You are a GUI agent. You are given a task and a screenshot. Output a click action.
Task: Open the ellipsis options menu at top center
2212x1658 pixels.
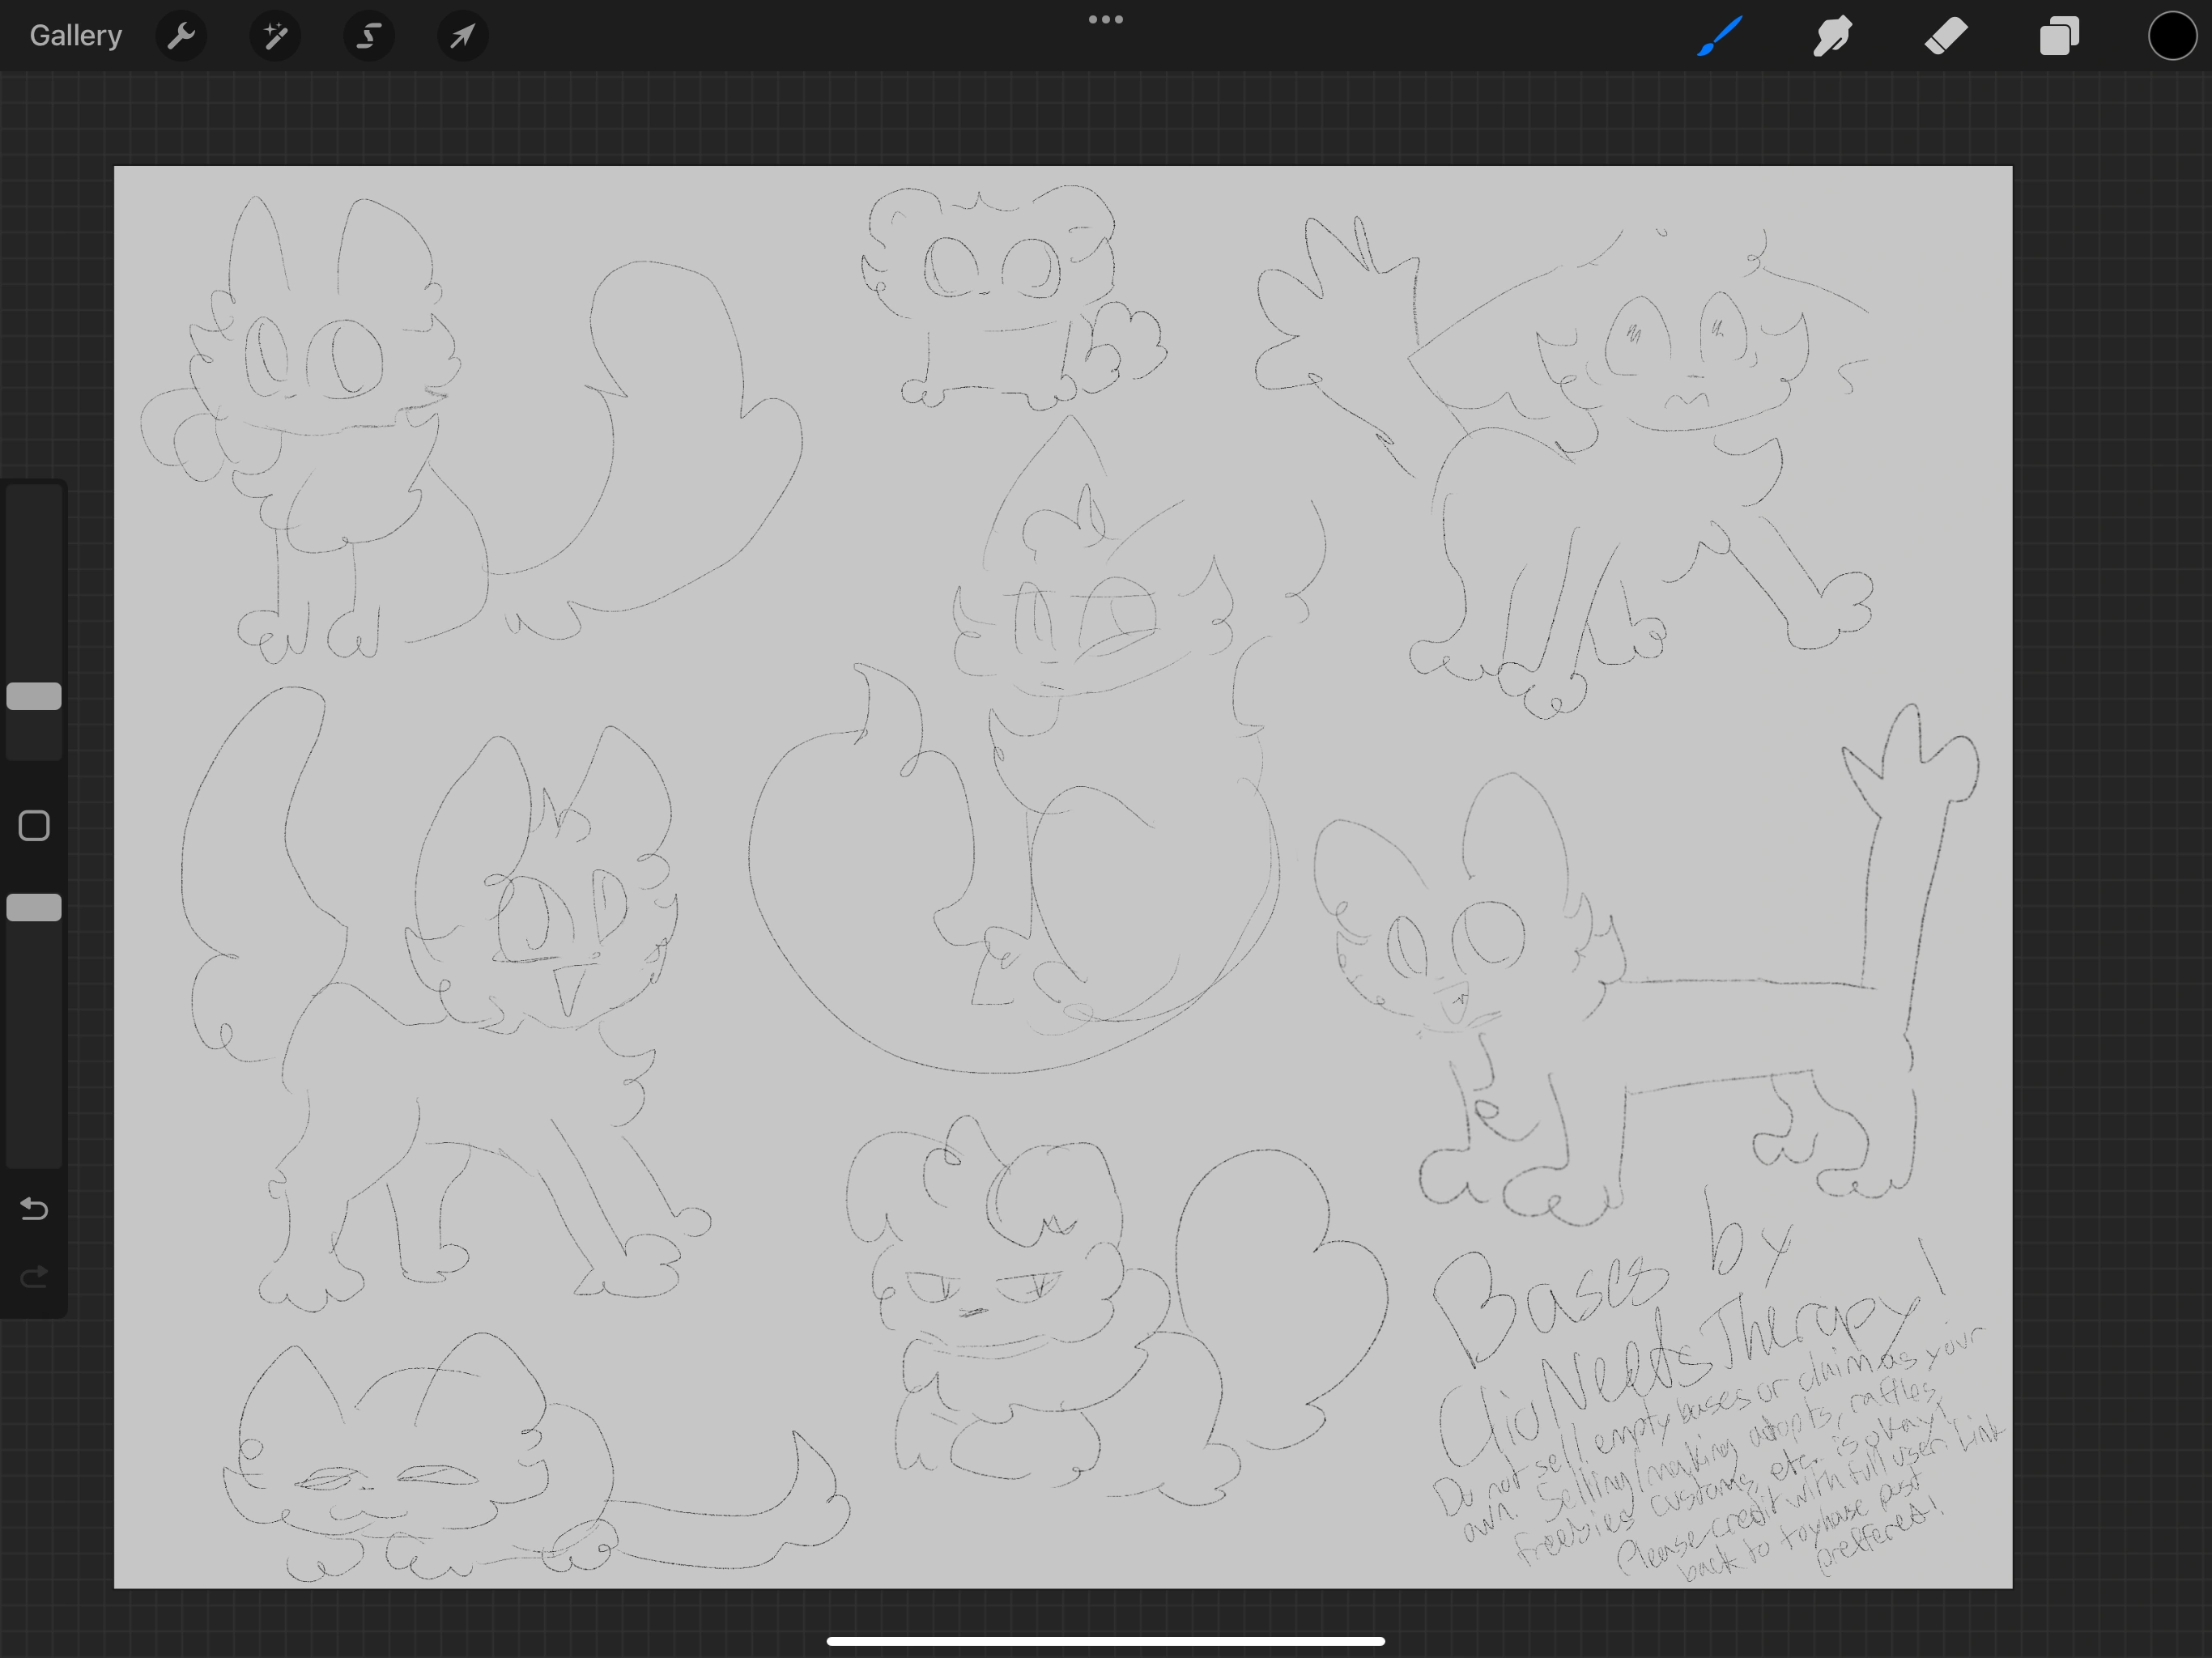pyautogui.click(x=1104, y=18)
